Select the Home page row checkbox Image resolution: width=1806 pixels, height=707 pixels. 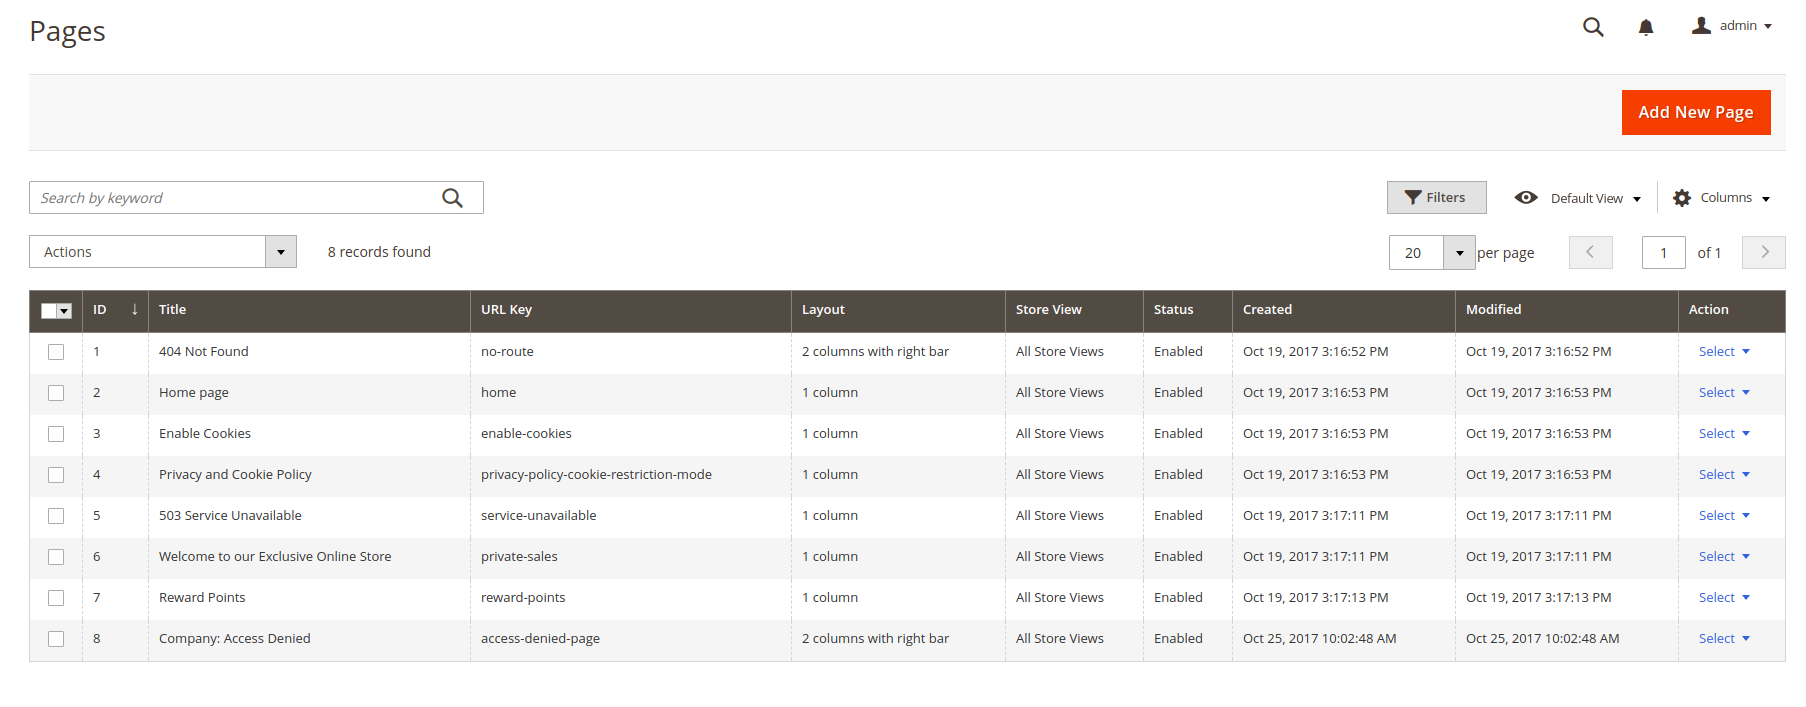pos(56,393)
